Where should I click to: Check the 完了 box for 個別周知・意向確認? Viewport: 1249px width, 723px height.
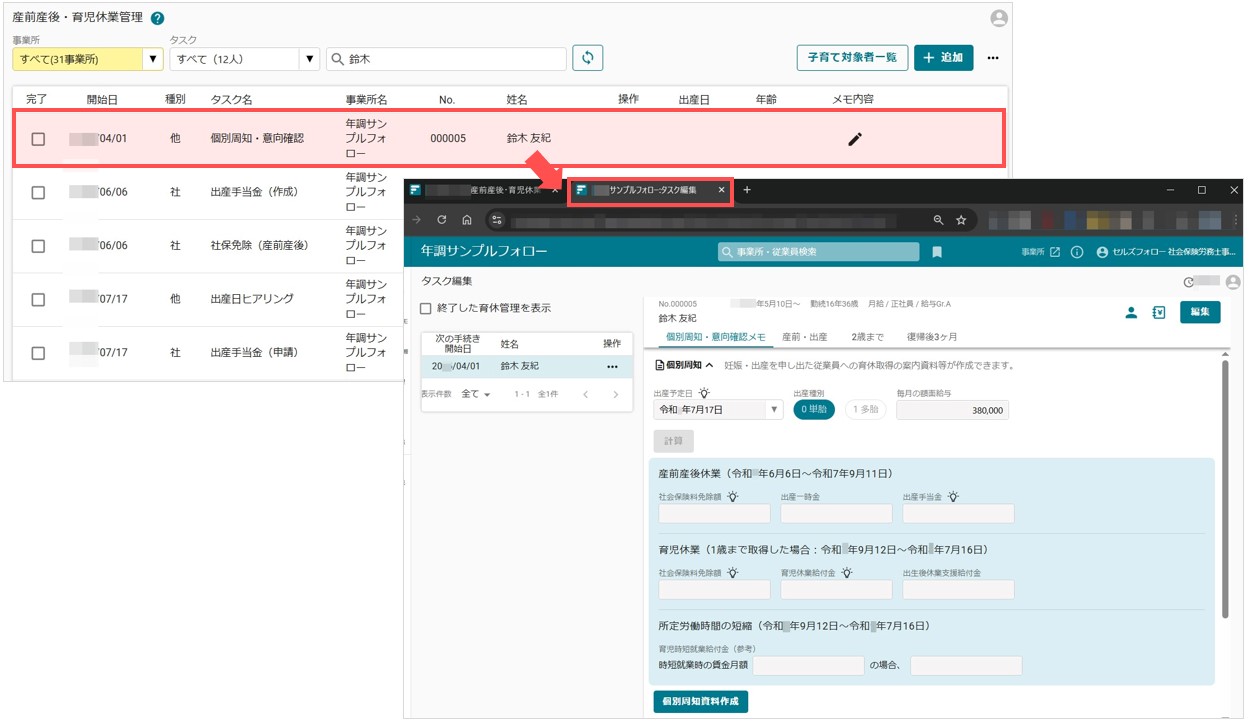tap(38, 139)
